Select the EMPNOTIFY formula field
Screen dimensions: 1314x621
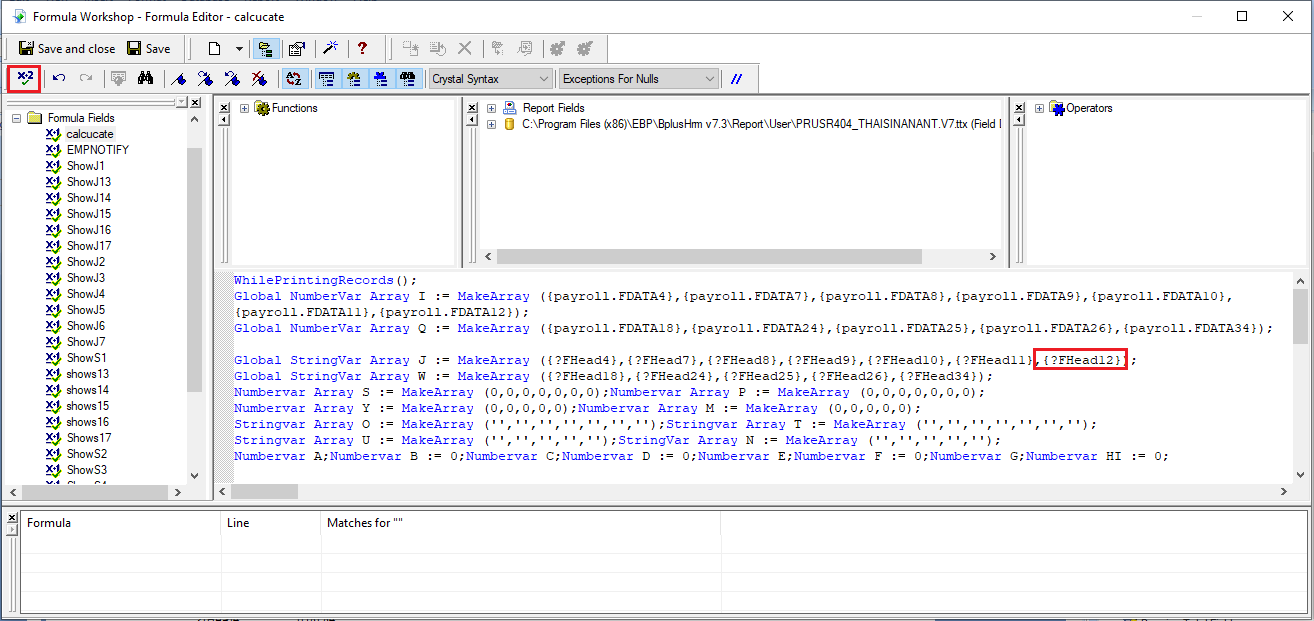pos(97,150)
